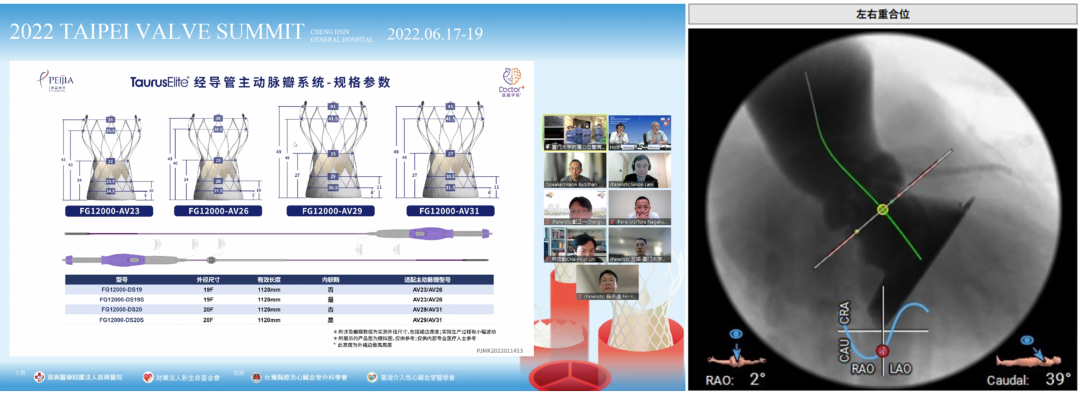
Task: Select the FG12000-AV23 valve label
Action: pos(110,211)
